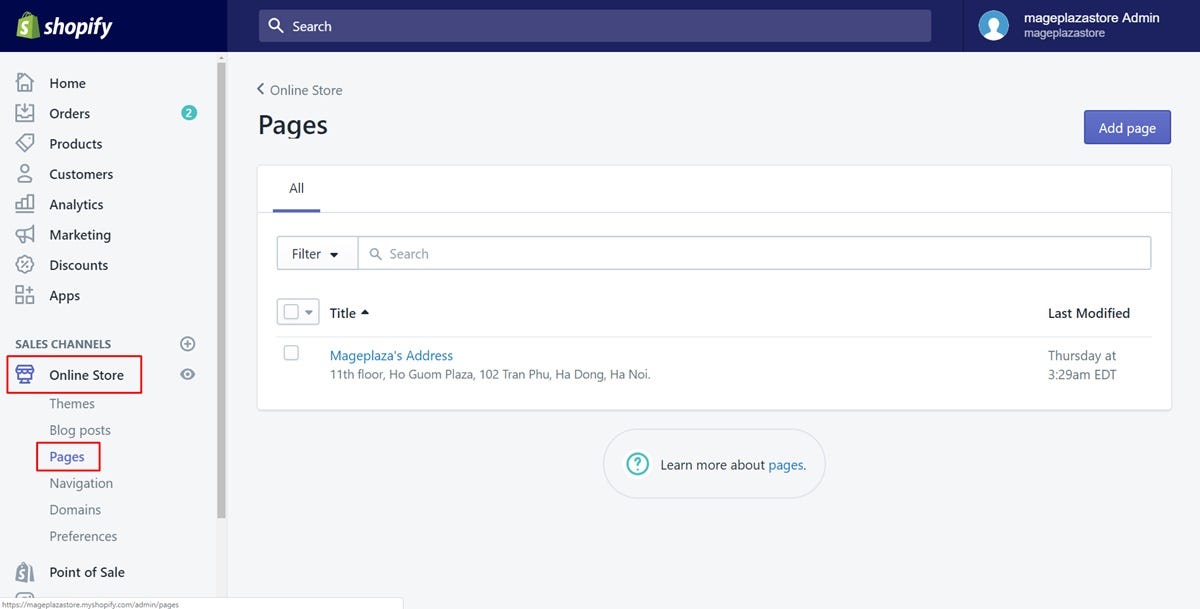Screen dimensions: 1200x609
Task: Open the Mageplaza's Address page link
Action: point(390,354)
